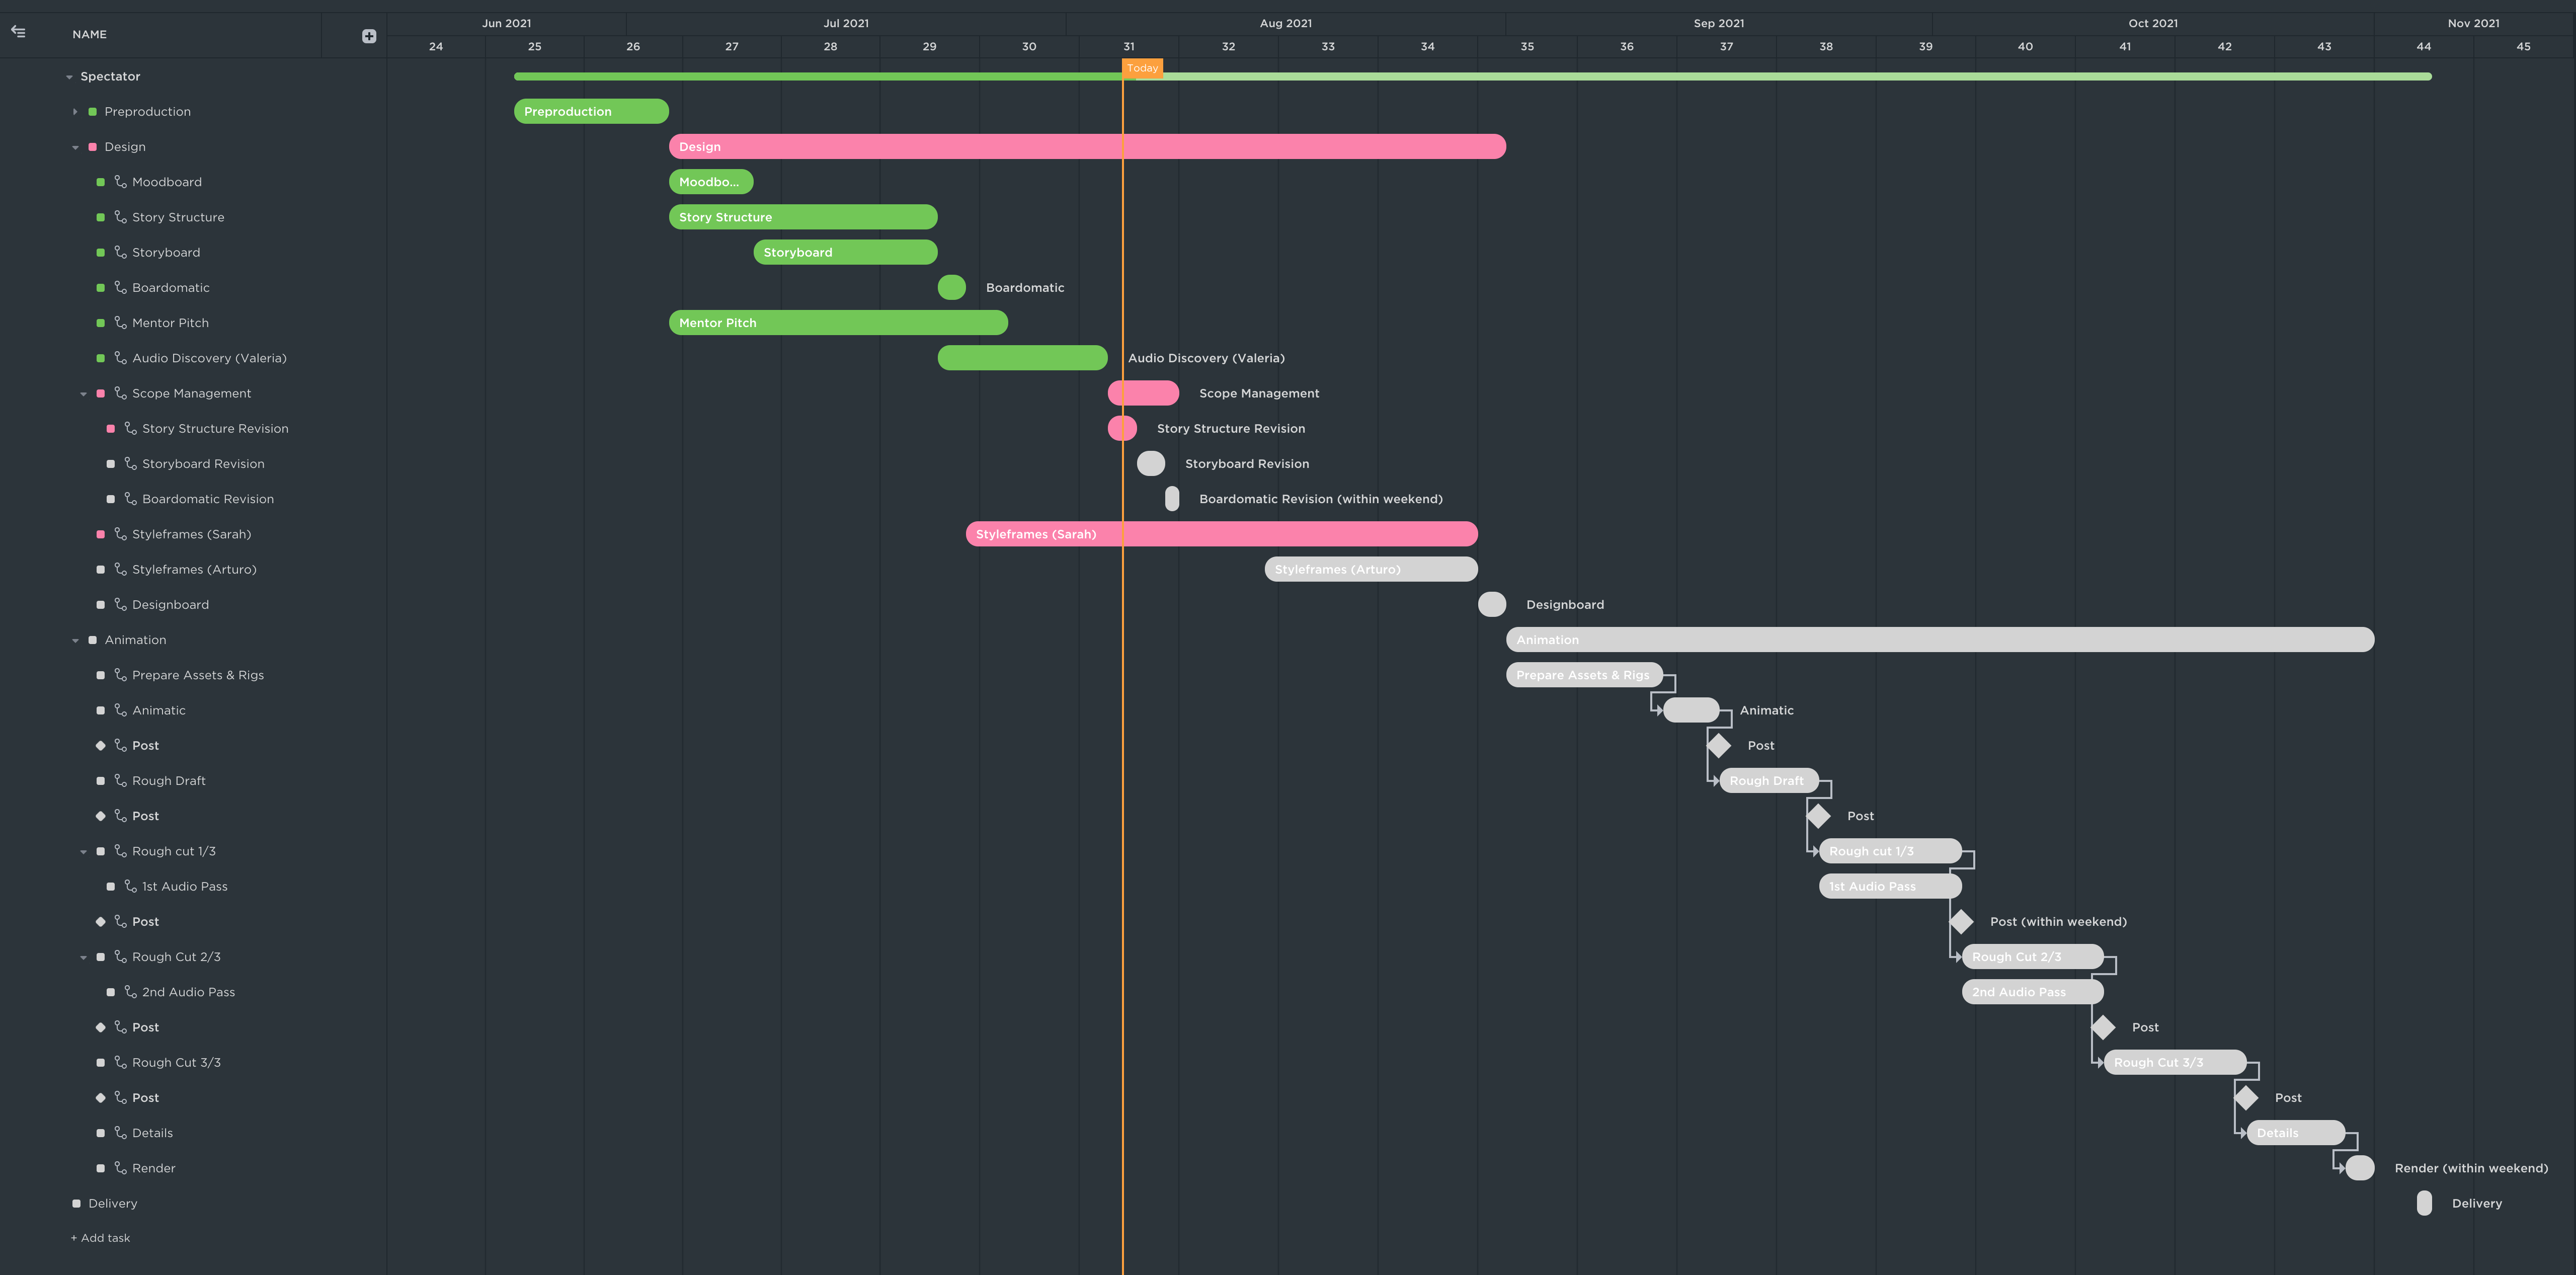Click subtask icon beside Rough Draft
The height and width of the screenshot is (1275, 2576).
(120, 780)
